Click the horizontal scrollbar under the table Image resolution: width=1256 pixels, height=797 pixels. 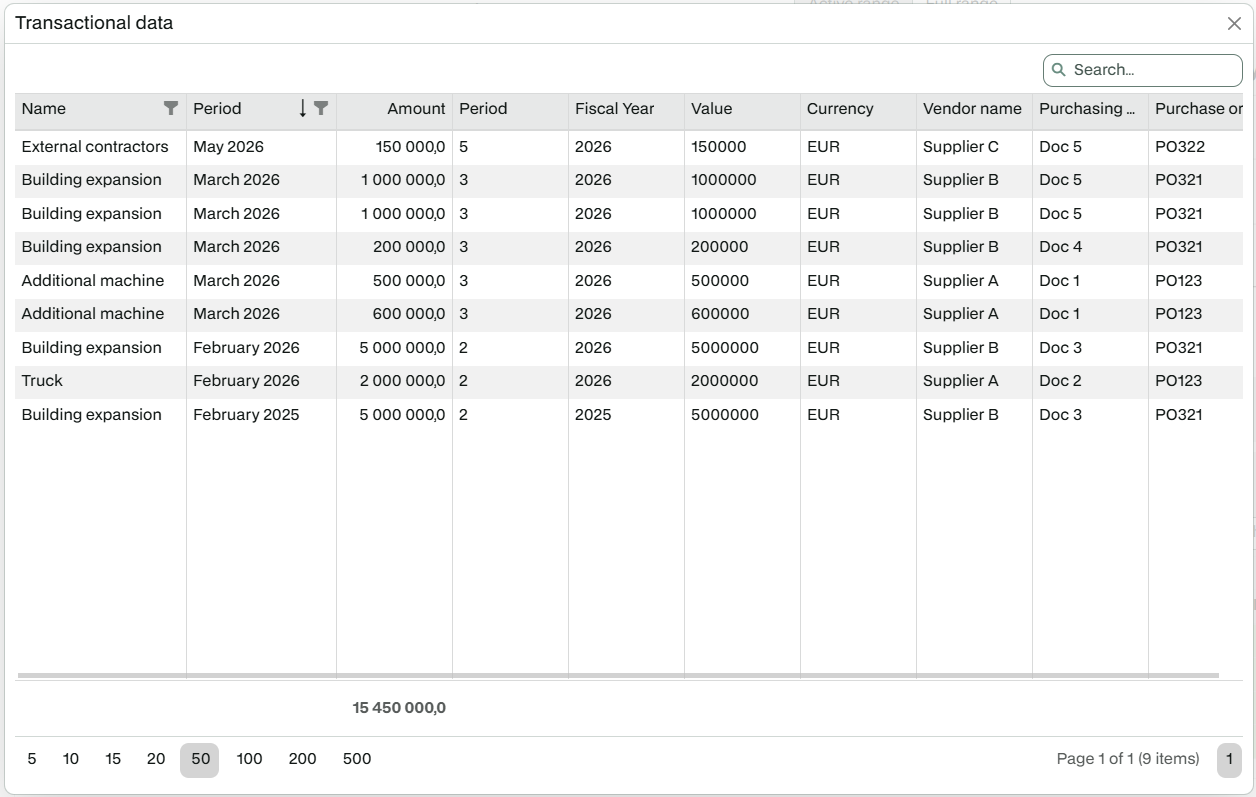click(x=618, y=676)
